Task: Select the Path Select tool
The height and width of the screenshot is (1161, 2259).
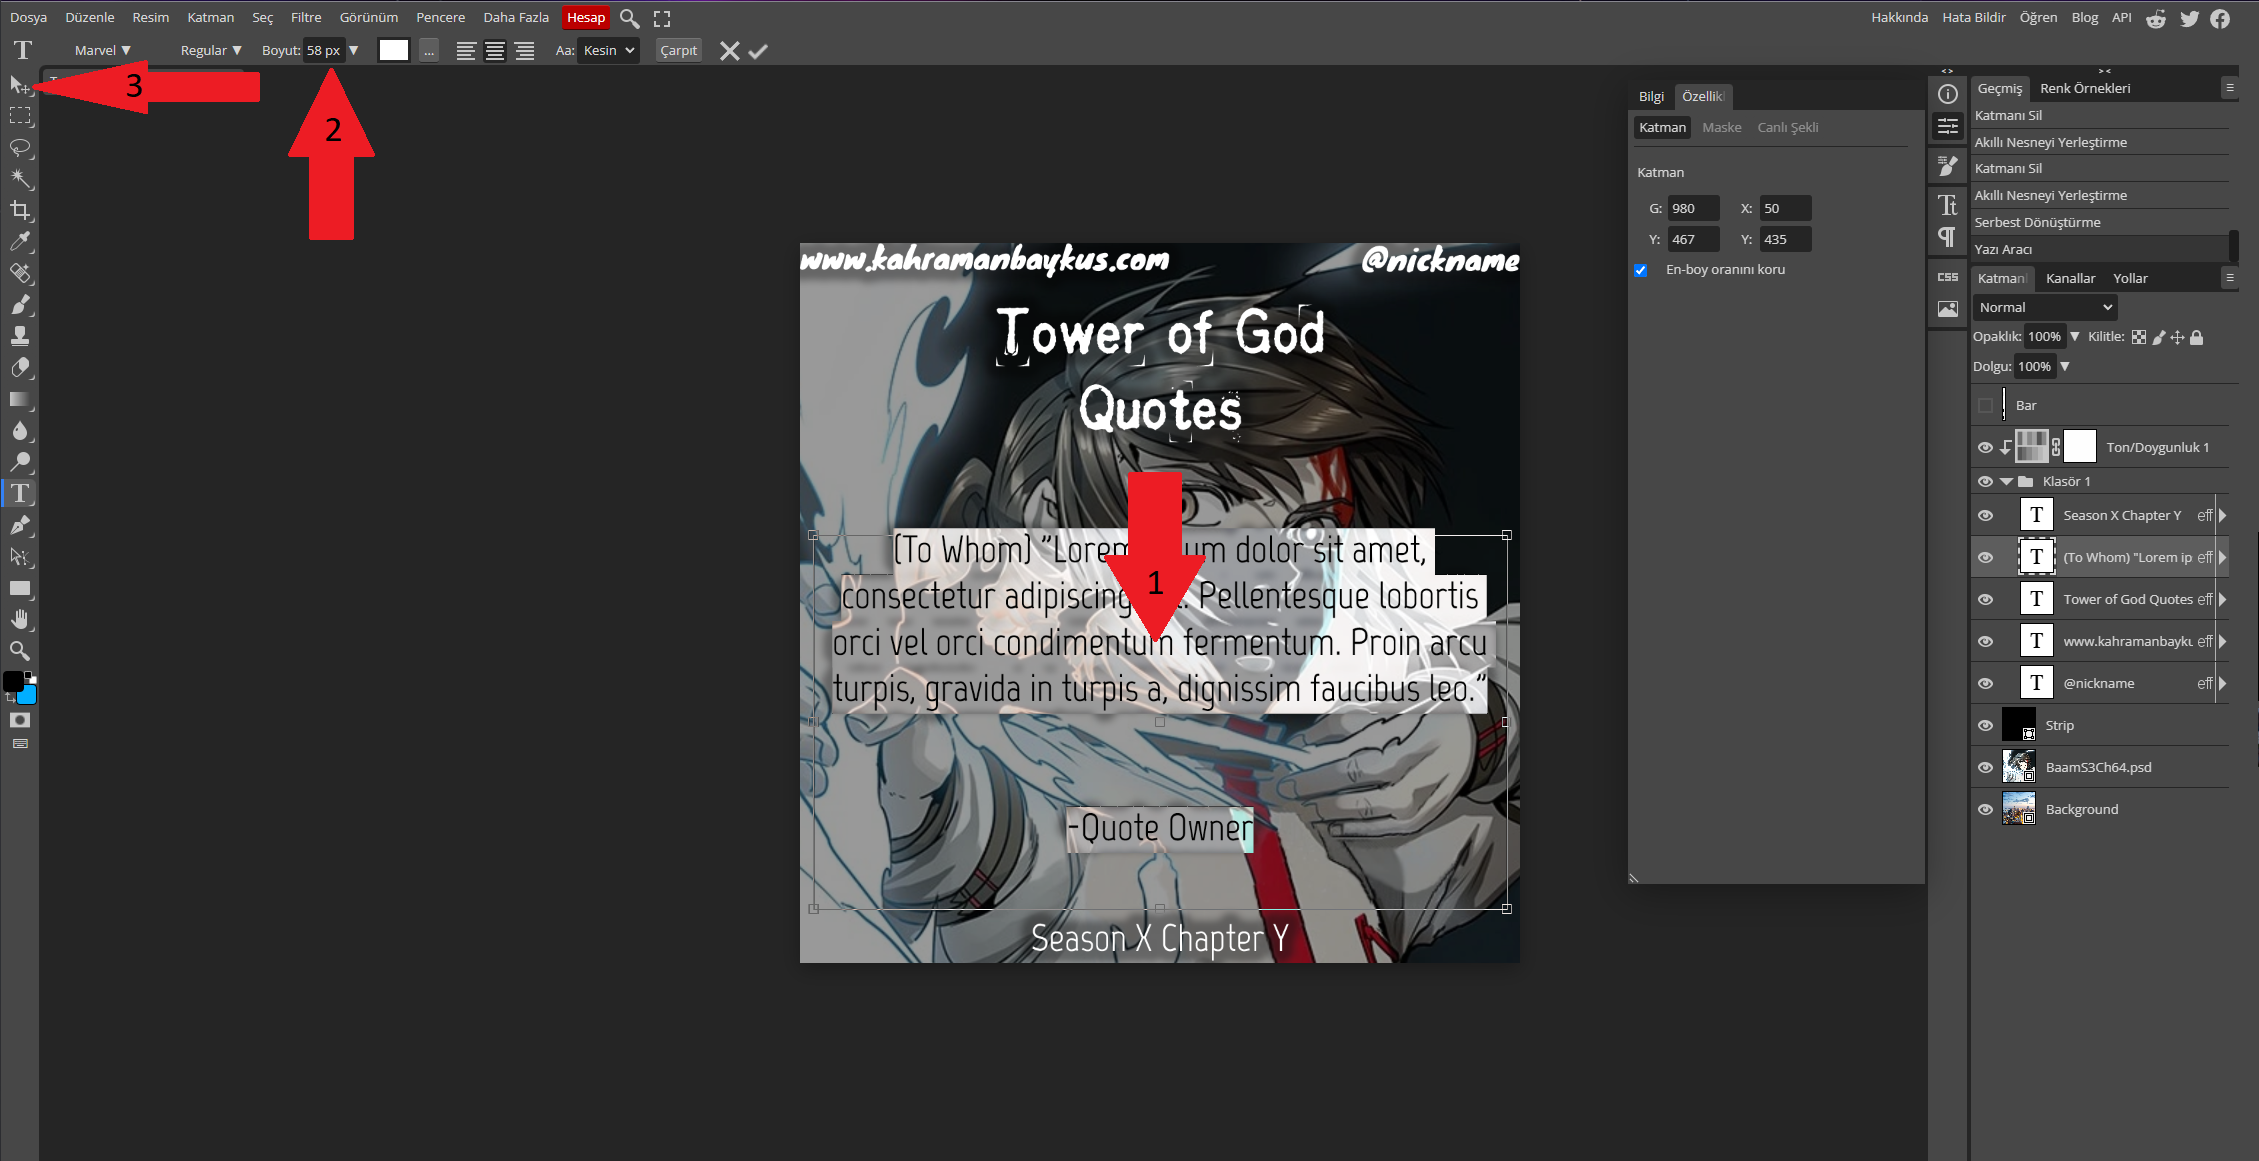Action: pyautogui.click(x=20, y=556)
